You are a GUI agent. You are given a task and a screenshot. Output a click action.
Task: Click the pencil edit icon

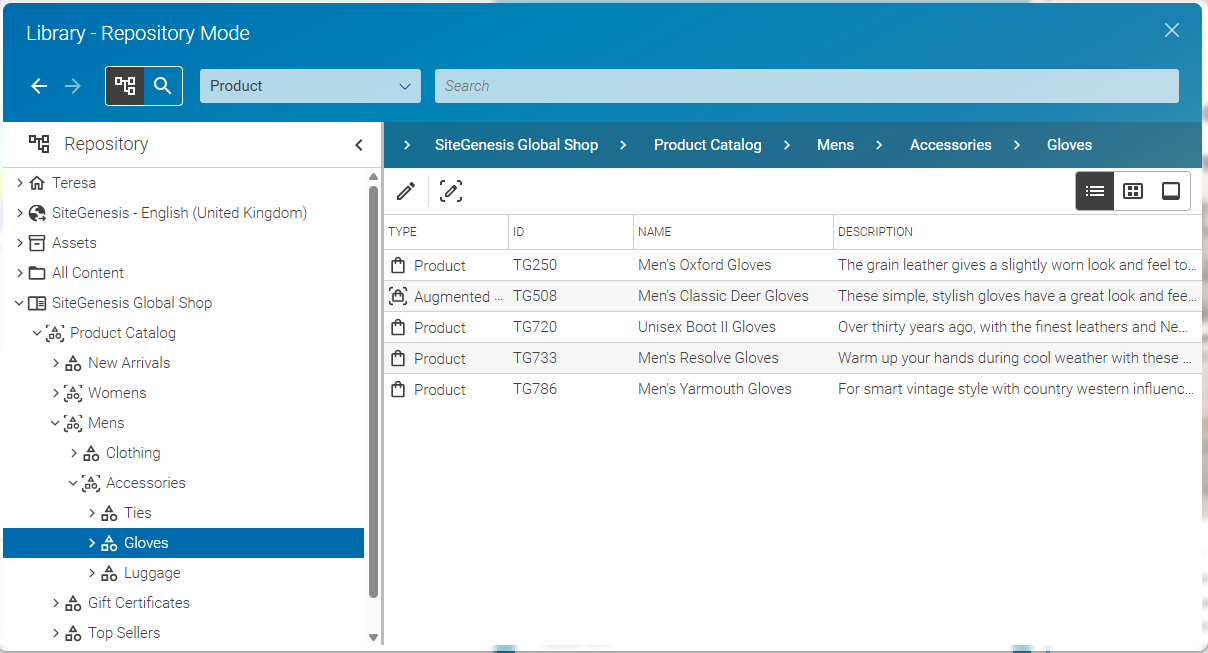[x=406, y=191]
